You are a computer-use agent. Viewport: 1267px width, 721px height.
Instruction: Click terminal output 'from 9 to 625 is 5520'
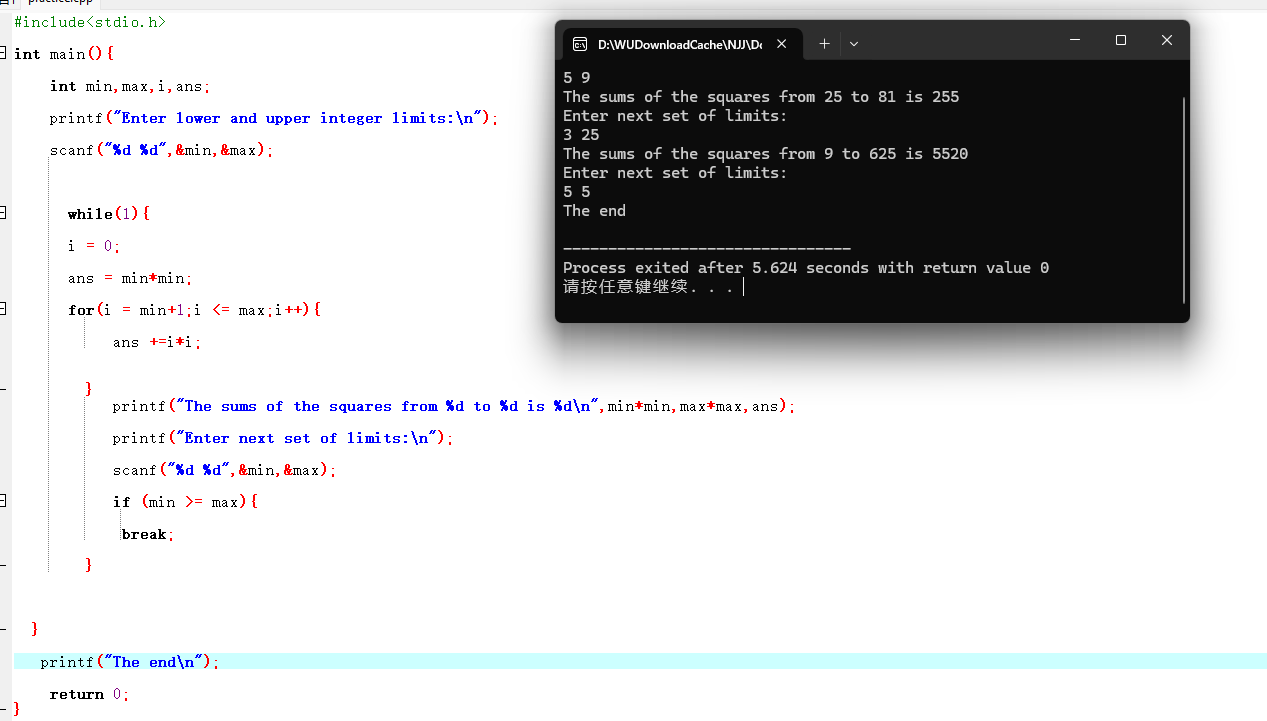tap(873, 153)
